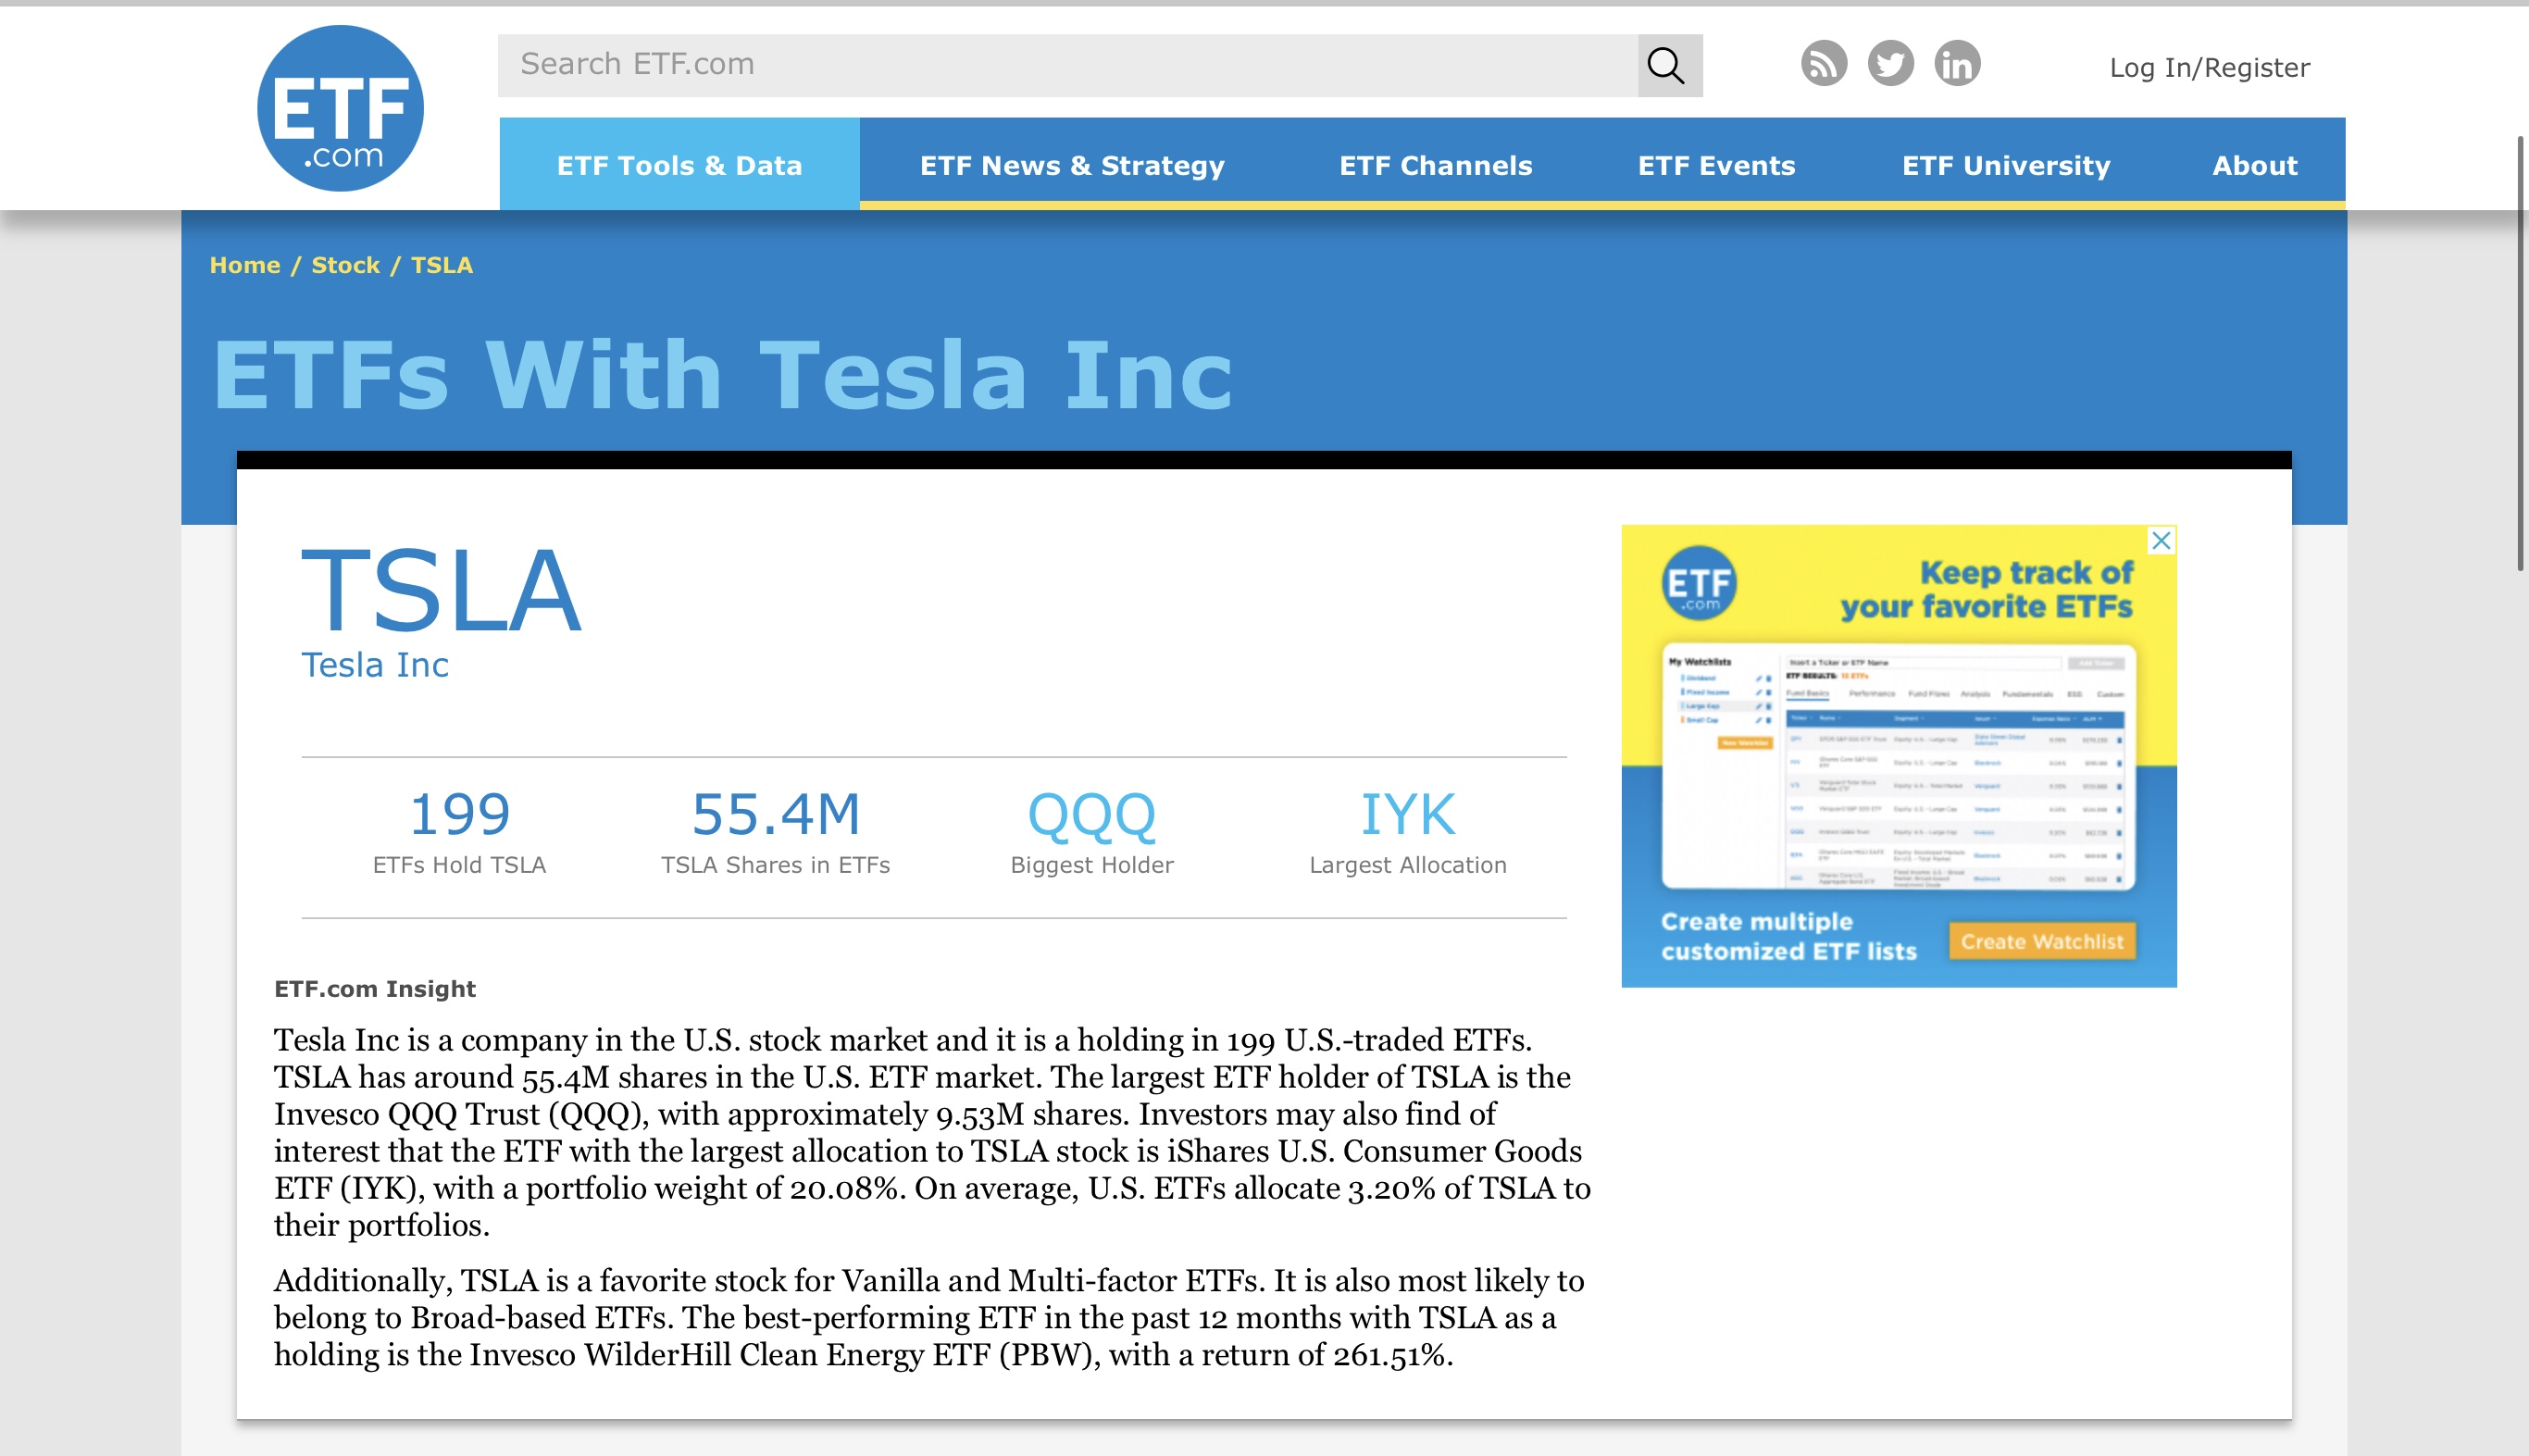The width and height of the screenshot is (2529, 1456).
Task: Open the ETF News & Strategy menu
Action: (x=1072, y=164)
